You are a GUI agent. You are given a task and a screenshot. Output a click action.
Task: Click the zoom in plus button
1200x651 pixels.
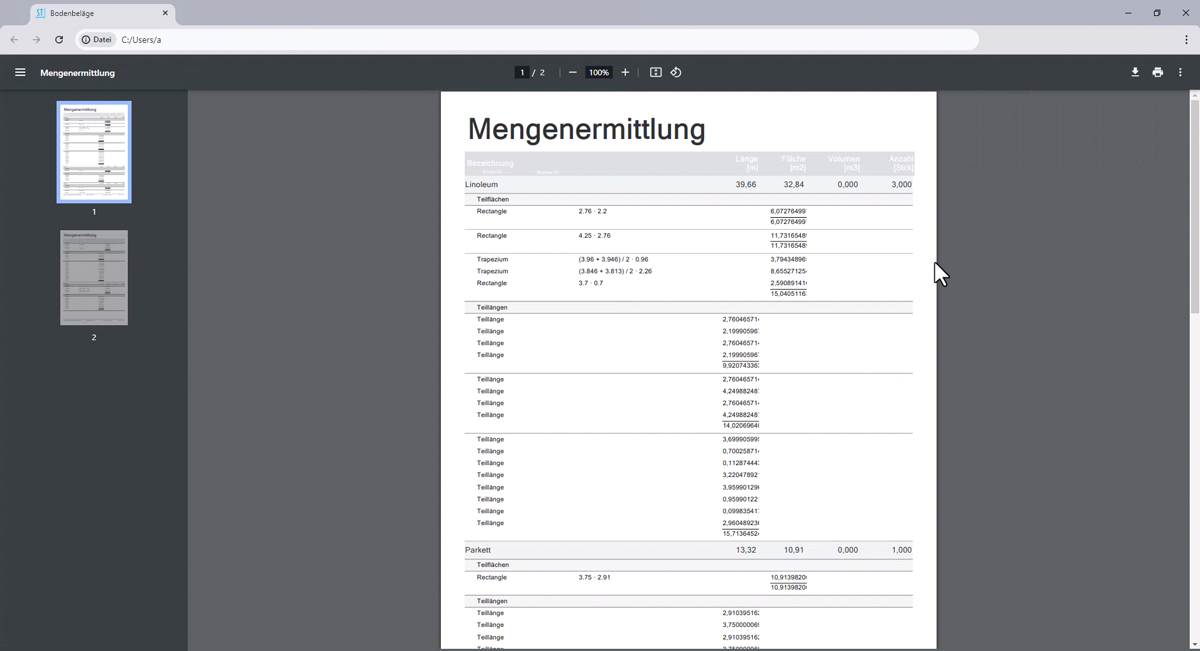point(625,73)
